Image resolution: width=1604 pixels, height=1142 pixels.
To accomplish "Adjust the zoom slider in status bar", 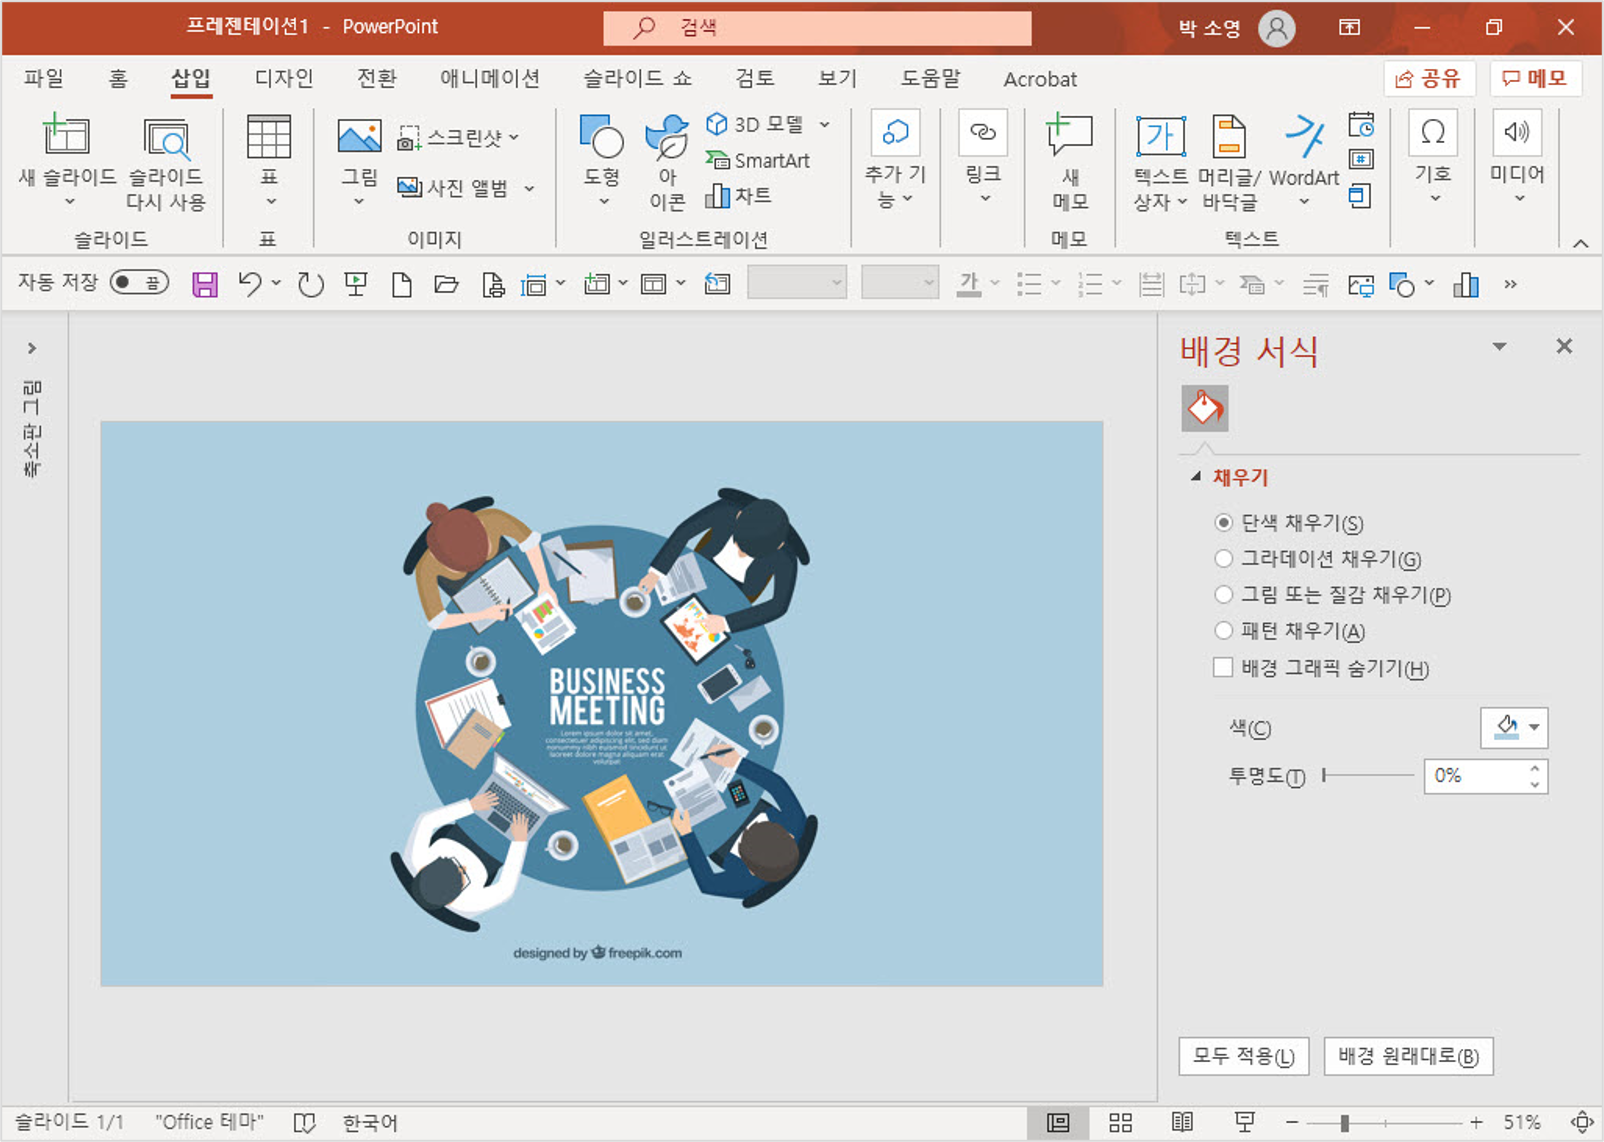I will click(x=1384, y=1123).
